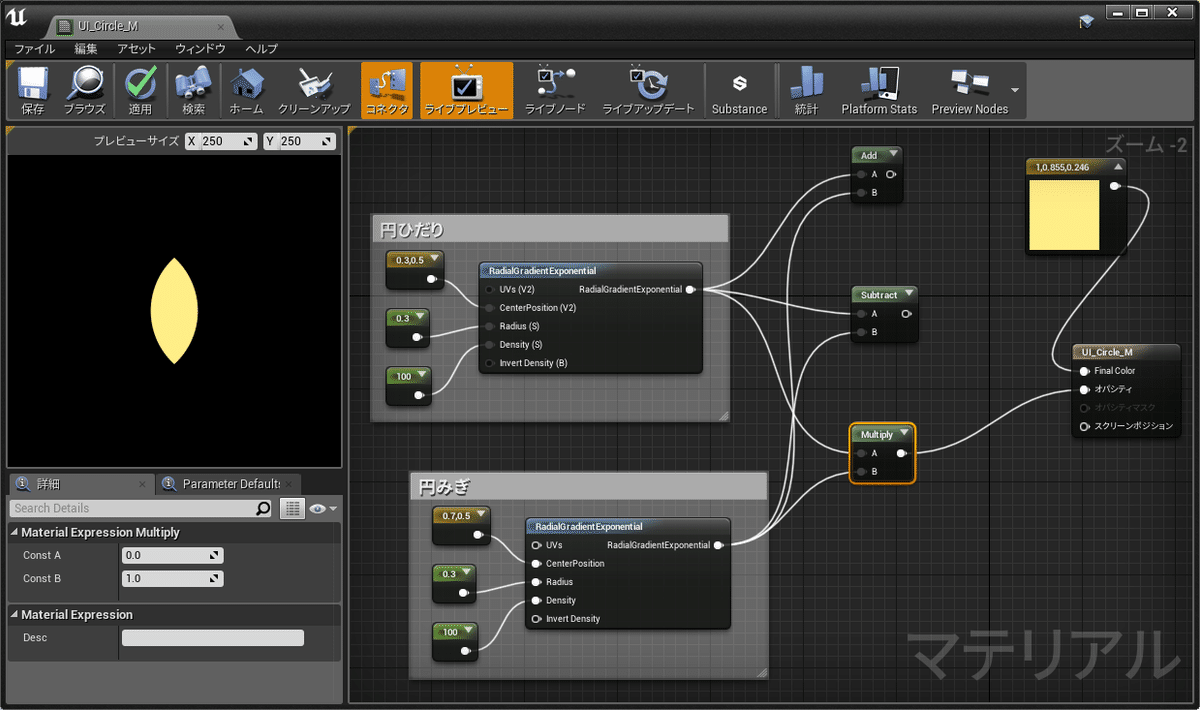
Task: Click the magnifier icon in the details search box
Action: (x=263, y=508)
